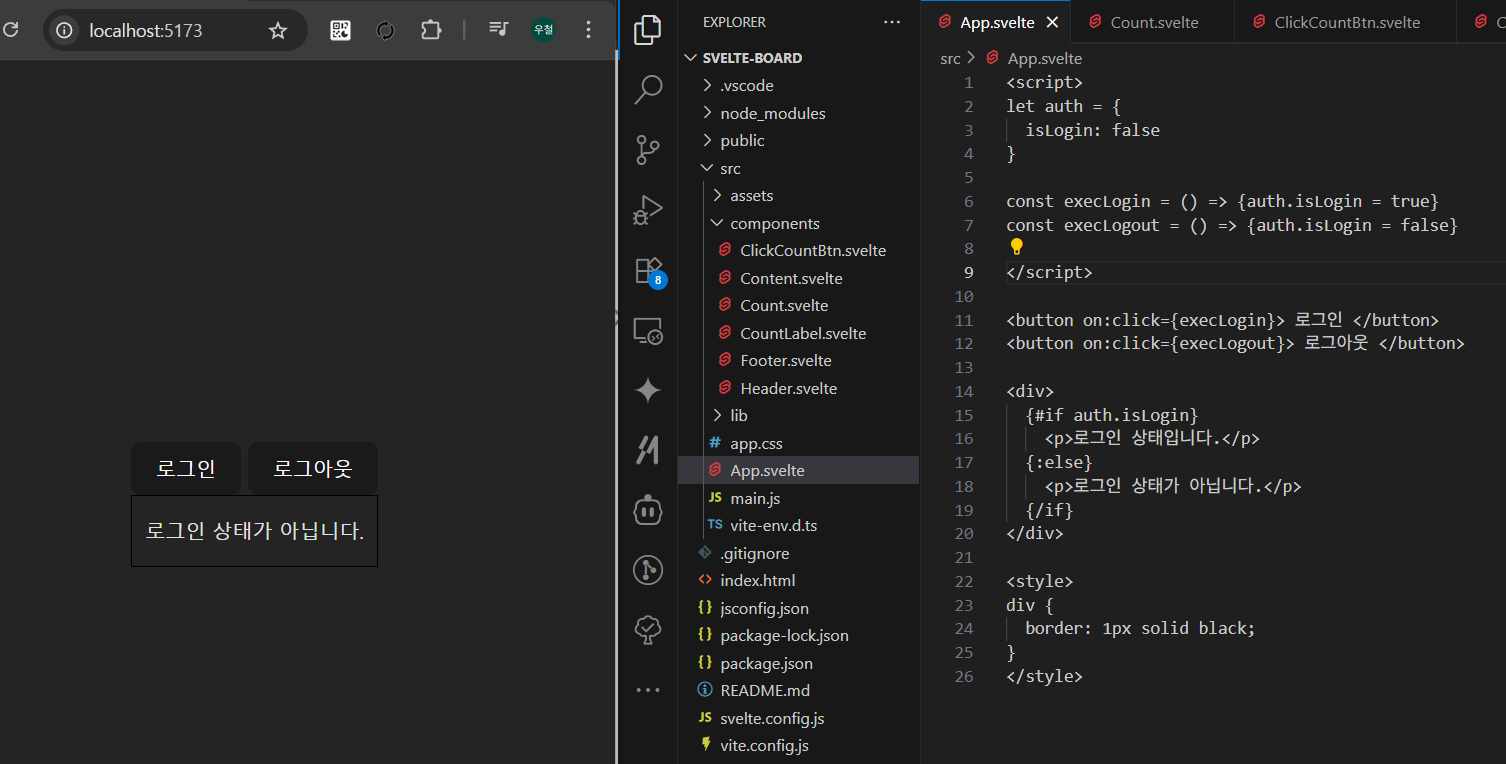This screenshot has width=1506, height=764.
Task: Open the Explorer view in activity bar
Action: [x=648, y=30]
